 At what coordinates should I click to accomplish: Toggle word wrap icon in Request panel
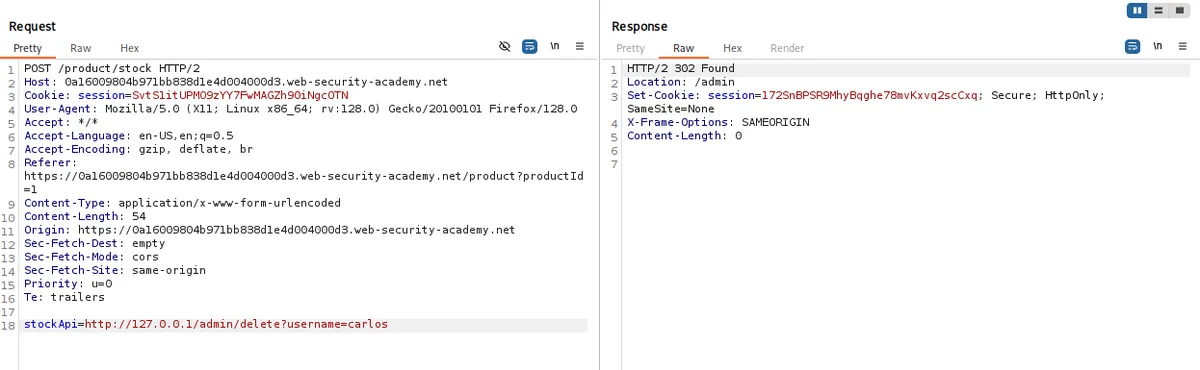[x=530, y=47]
